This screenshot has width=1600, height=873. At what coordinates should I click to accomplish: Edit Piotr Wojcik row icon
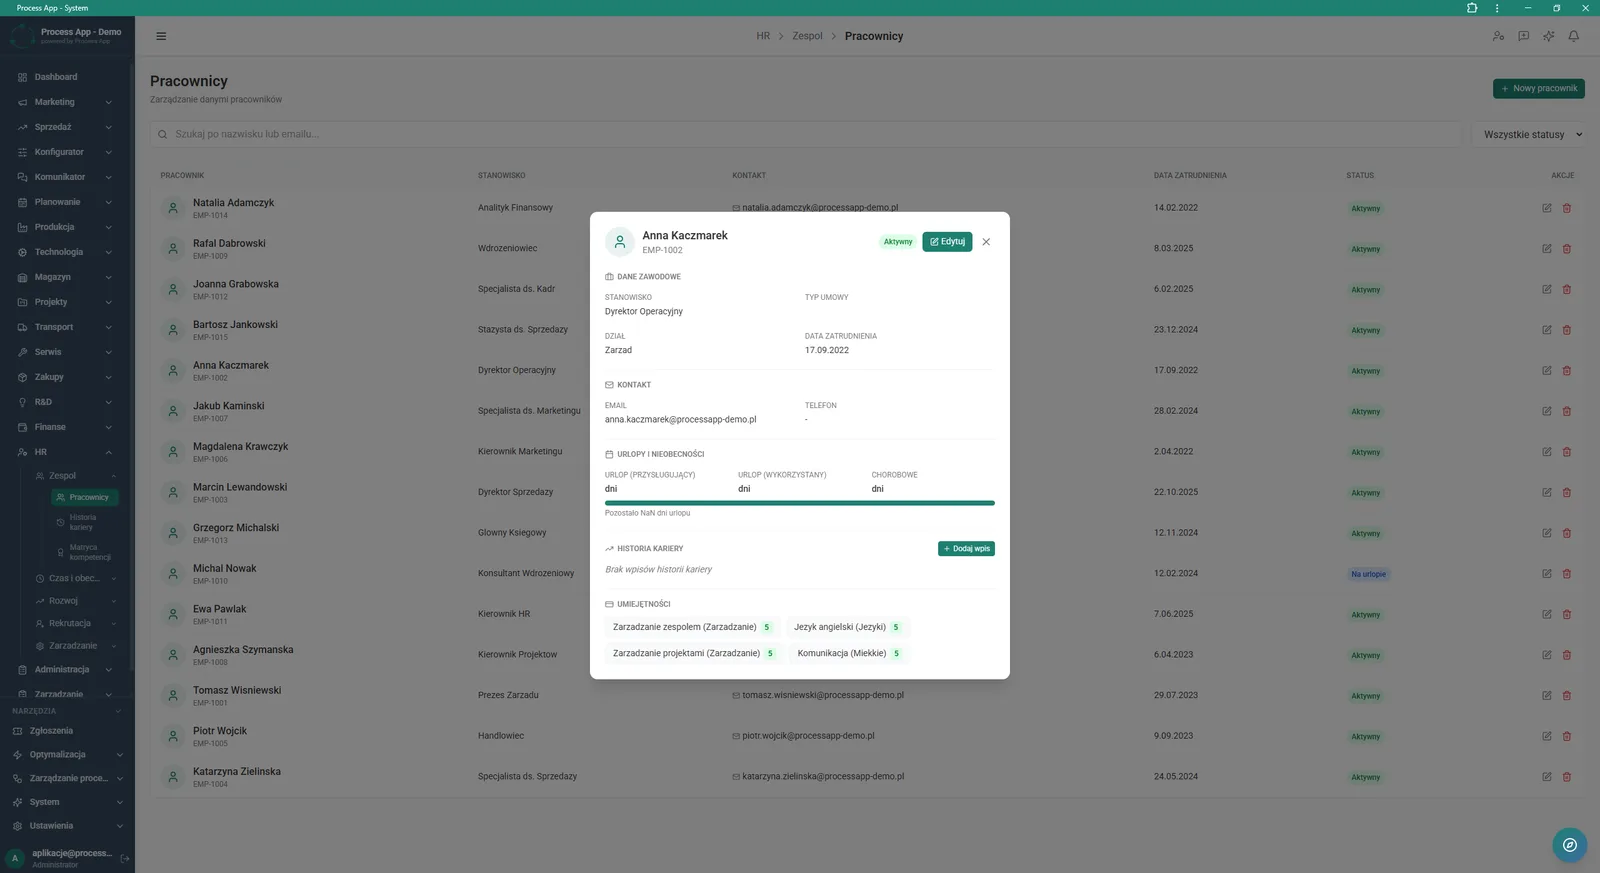(1547, 736)
